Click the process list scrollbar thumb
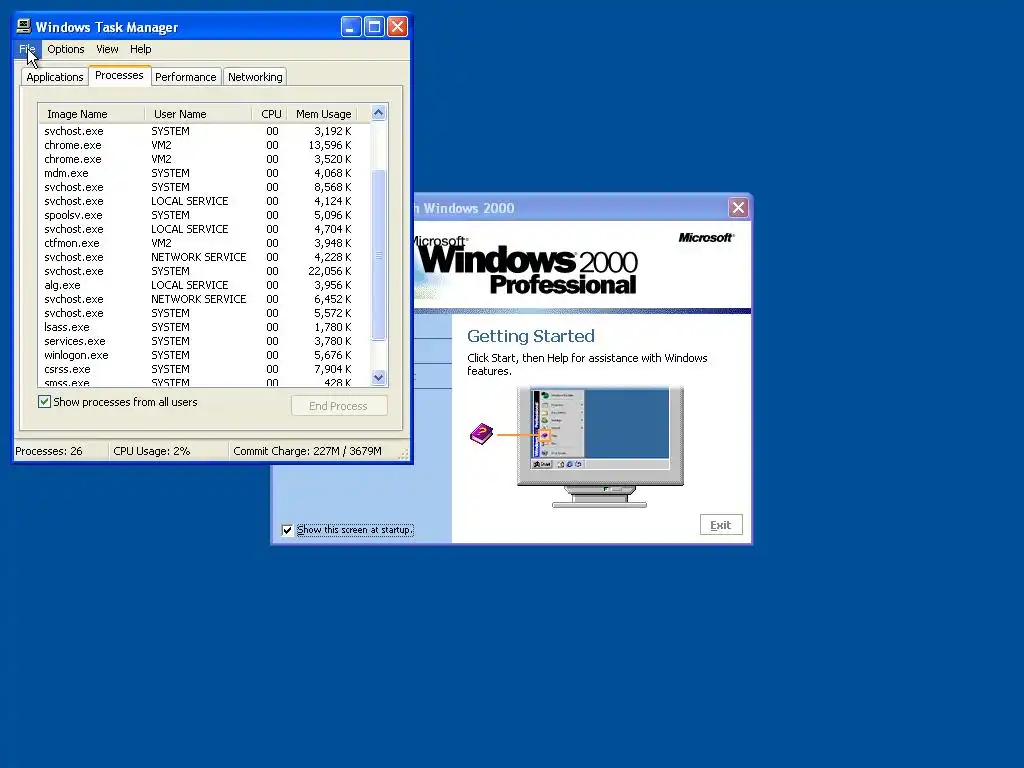1024x768 pixels. 379,255
